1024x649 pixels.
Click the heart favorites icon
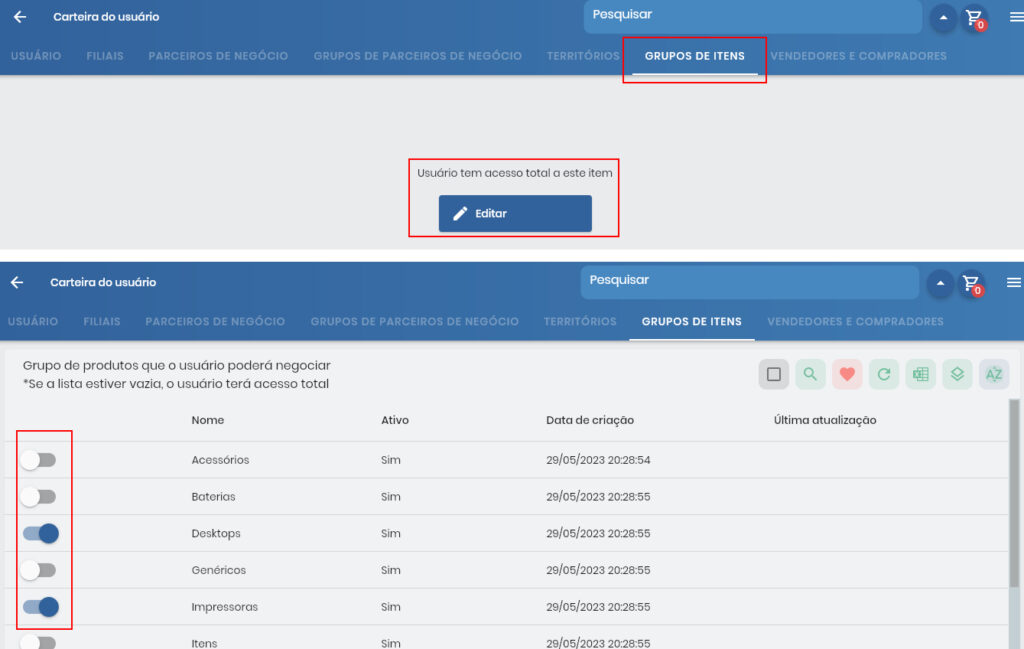tap(847, 374)
